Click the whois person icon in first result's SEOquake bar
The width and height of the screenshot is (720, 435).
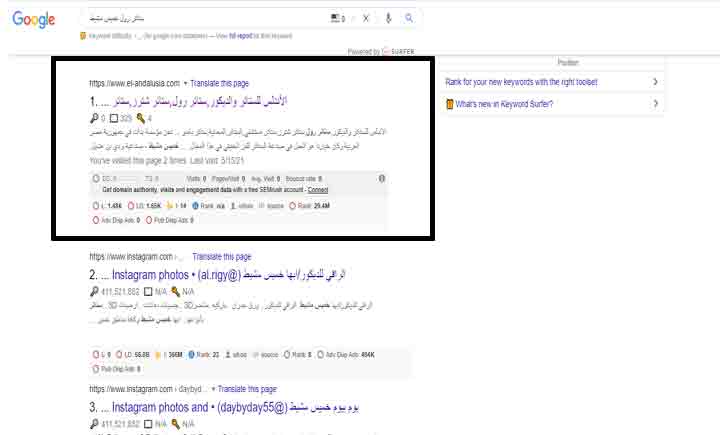click(233, 205)
